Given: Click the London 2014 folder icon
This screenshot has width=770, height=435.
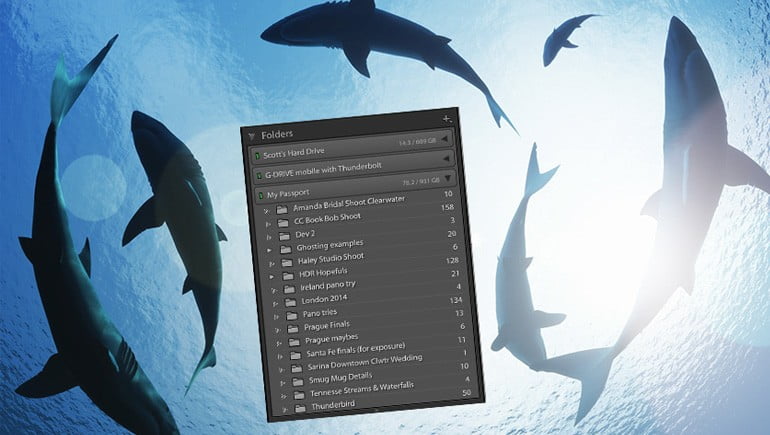Looking at the screenshot, I should tap(291, 302).
